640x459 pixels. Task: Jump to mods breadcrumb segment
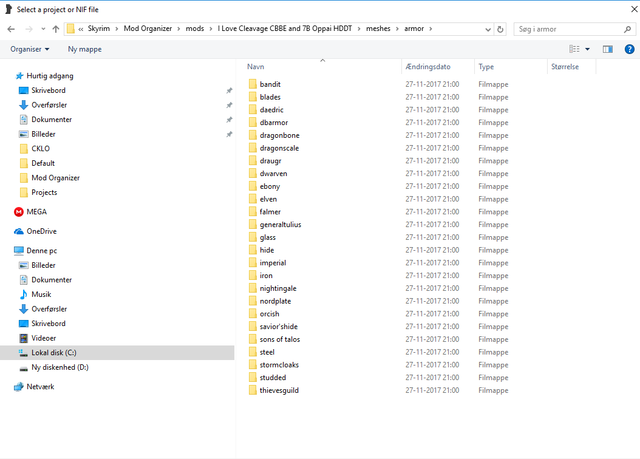click(195, 29)
